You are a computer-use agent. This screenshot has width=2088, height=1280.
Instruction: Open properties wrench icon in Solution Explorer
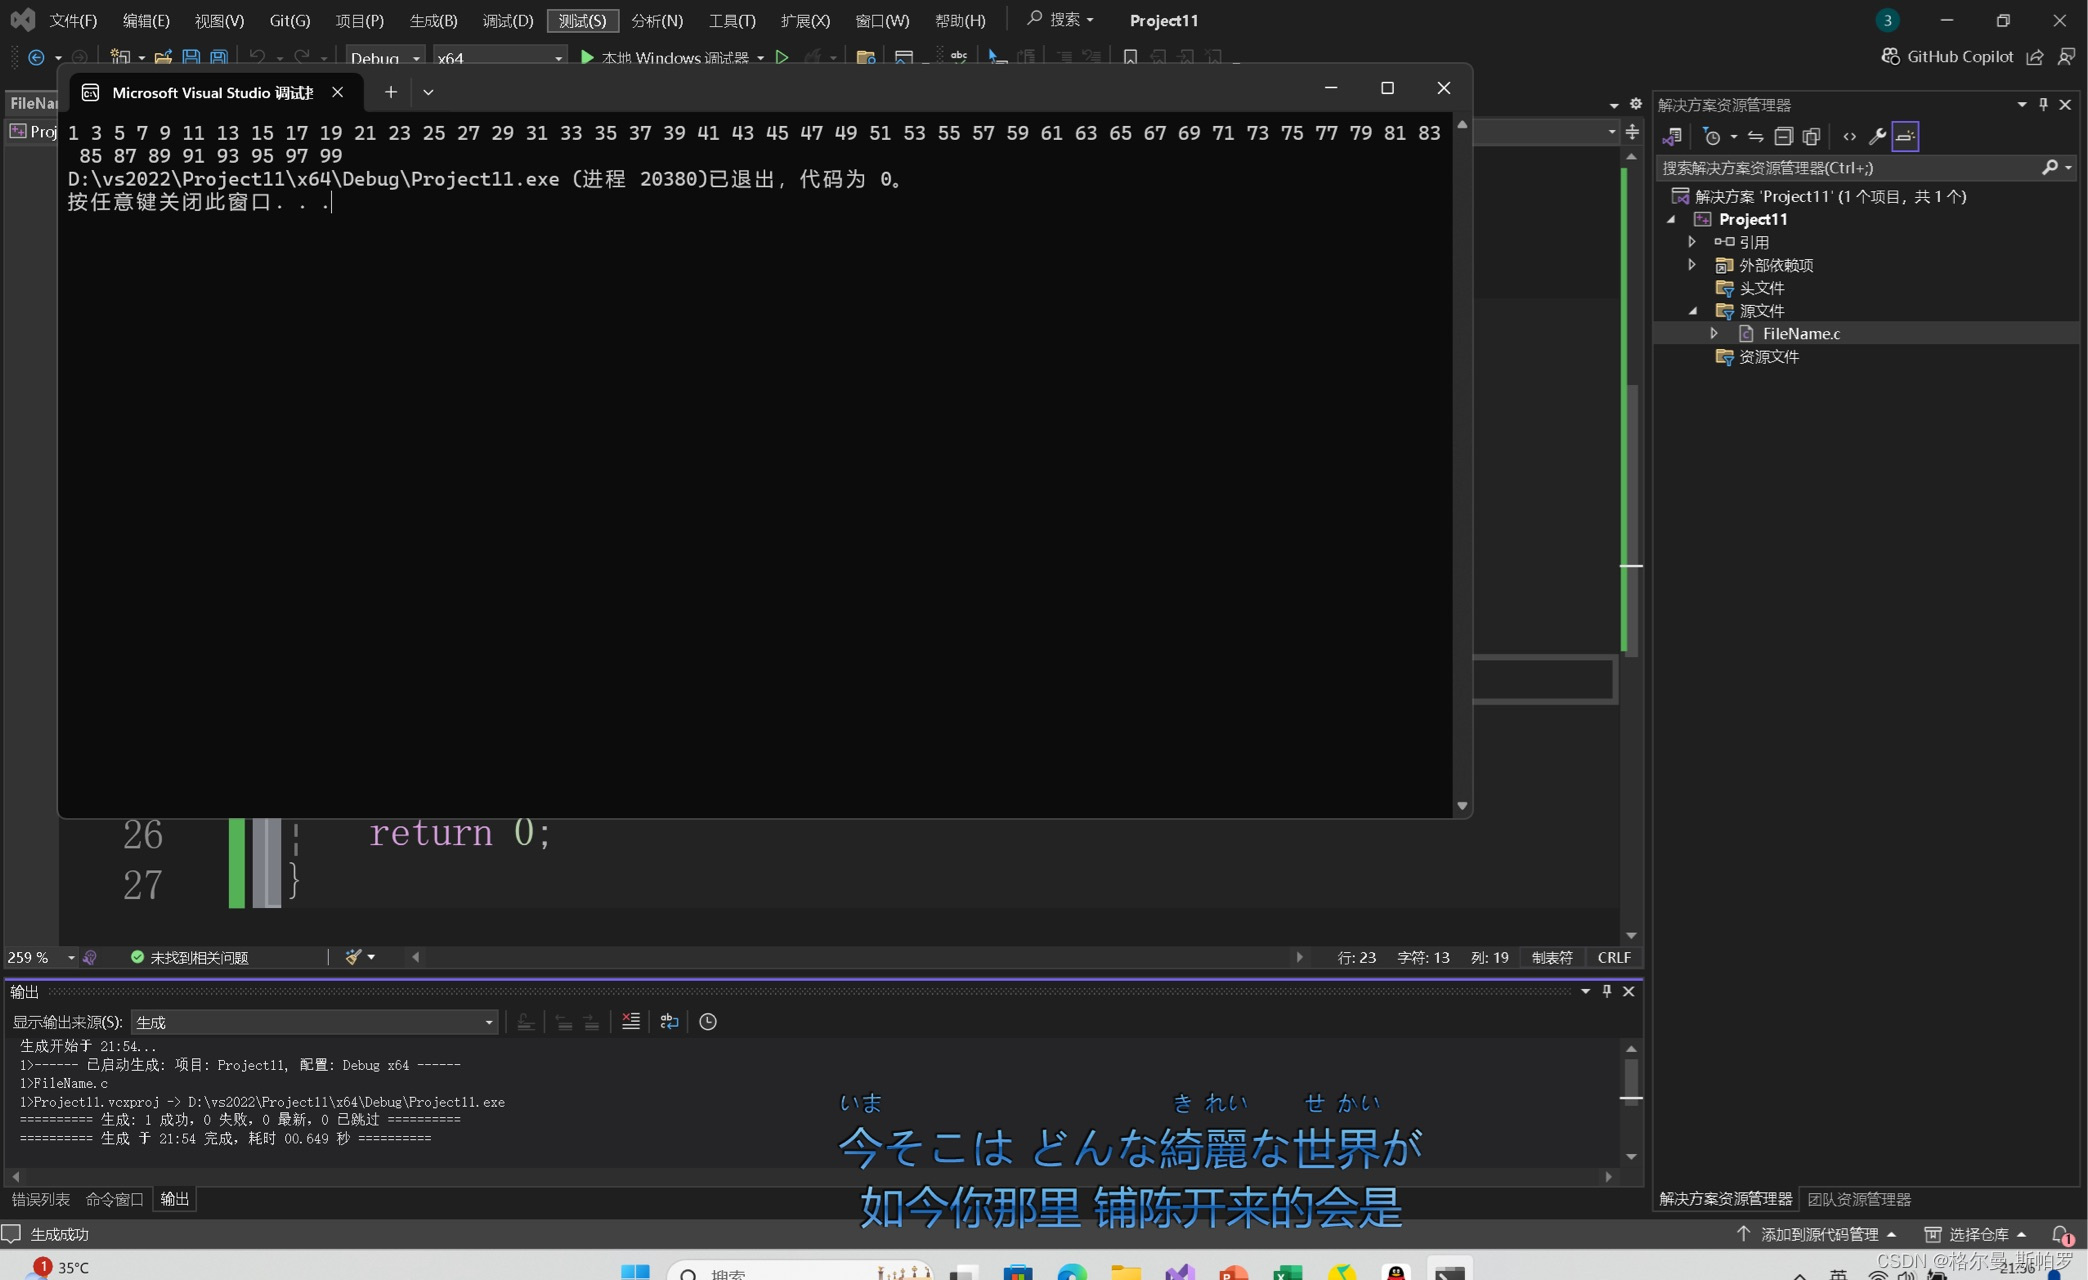coord(1877,136)
